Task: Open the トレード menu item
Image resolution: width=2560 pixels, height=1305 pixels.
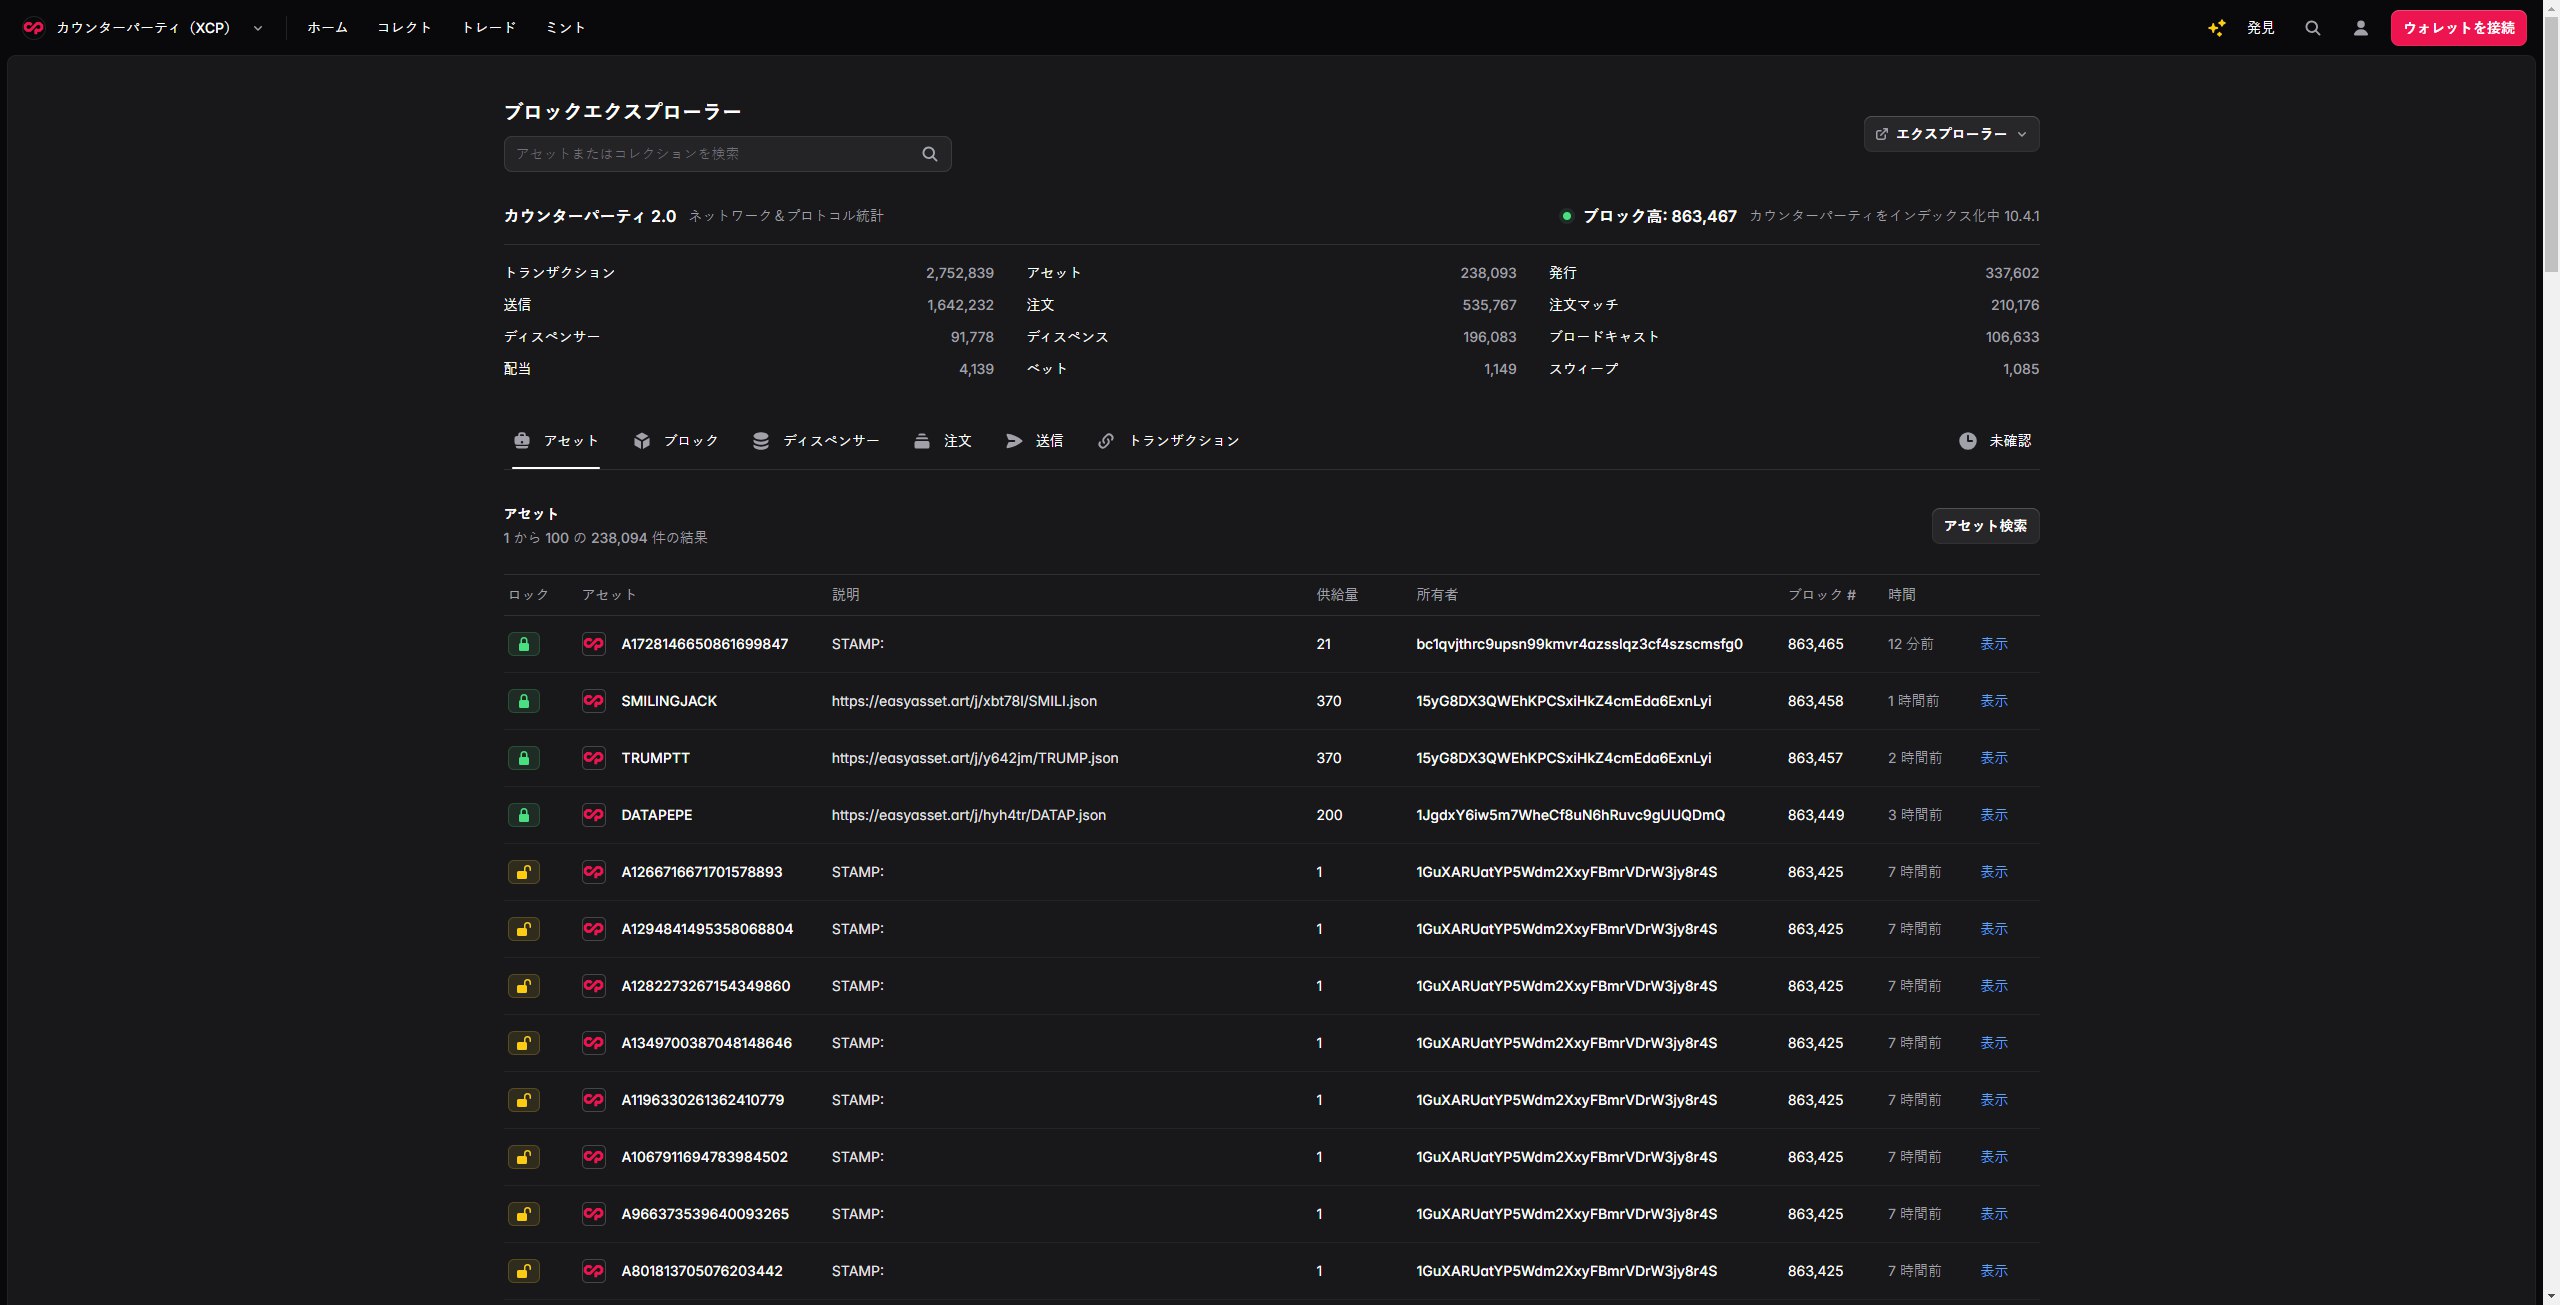Action: tap(489, 28)
